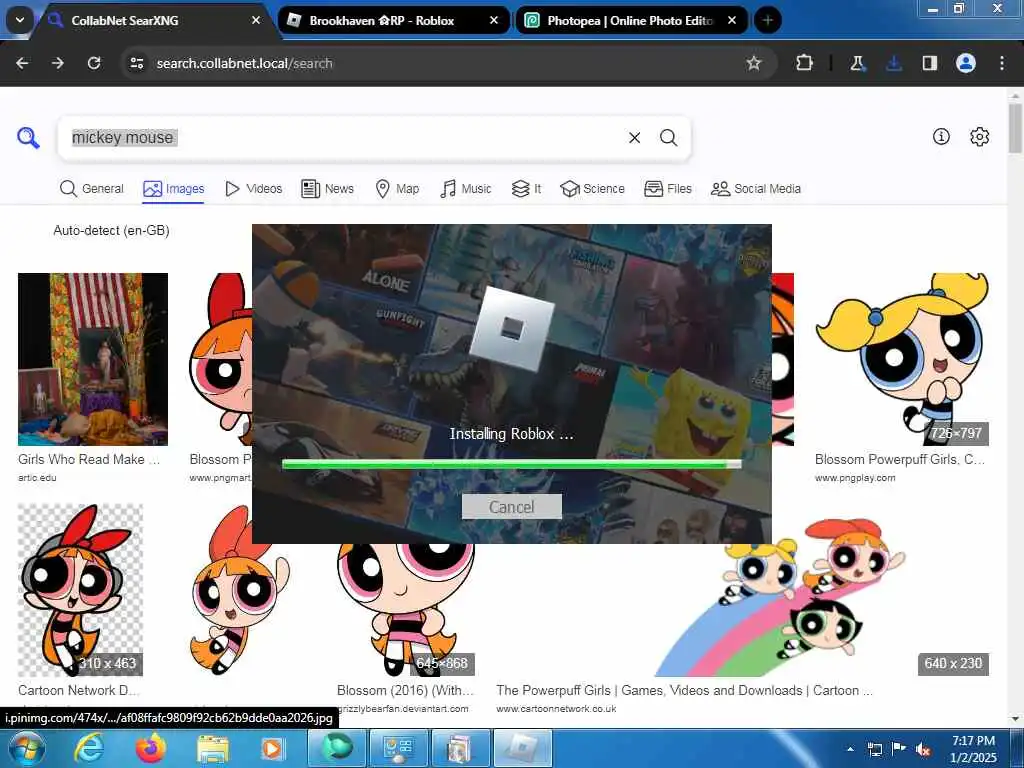Select the Files search category
This screenshot has height=768, width=1024.
click(x=667, y=189)
